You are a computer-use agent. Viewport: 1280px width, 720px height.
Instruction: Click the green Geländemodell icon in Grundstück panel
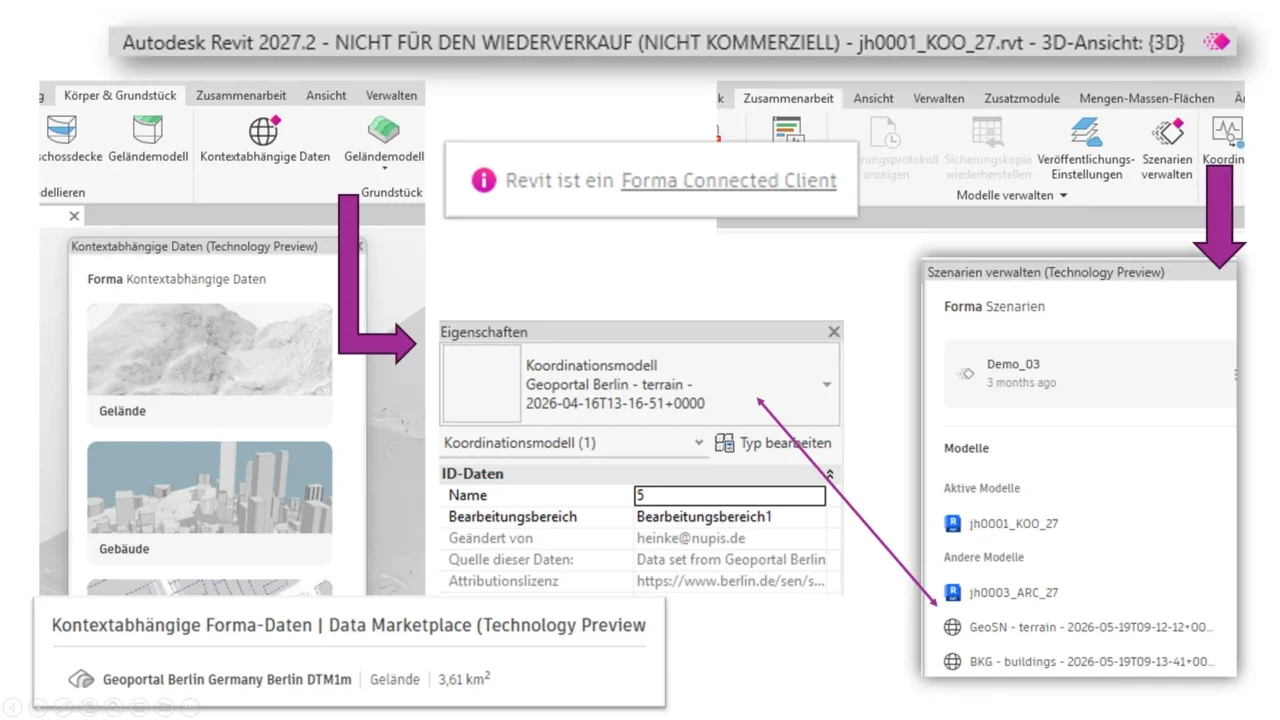(x=384, y=130)
